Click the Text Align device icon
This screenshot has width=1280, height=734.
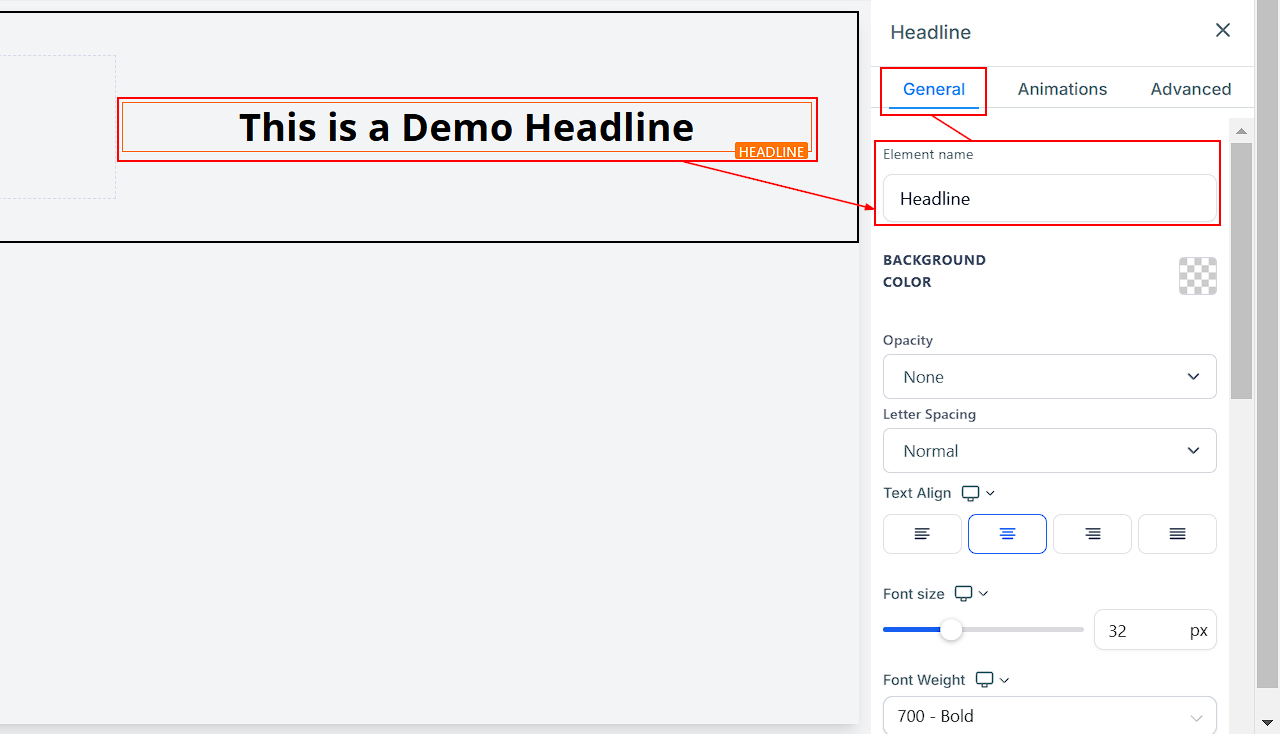(970, 493)
